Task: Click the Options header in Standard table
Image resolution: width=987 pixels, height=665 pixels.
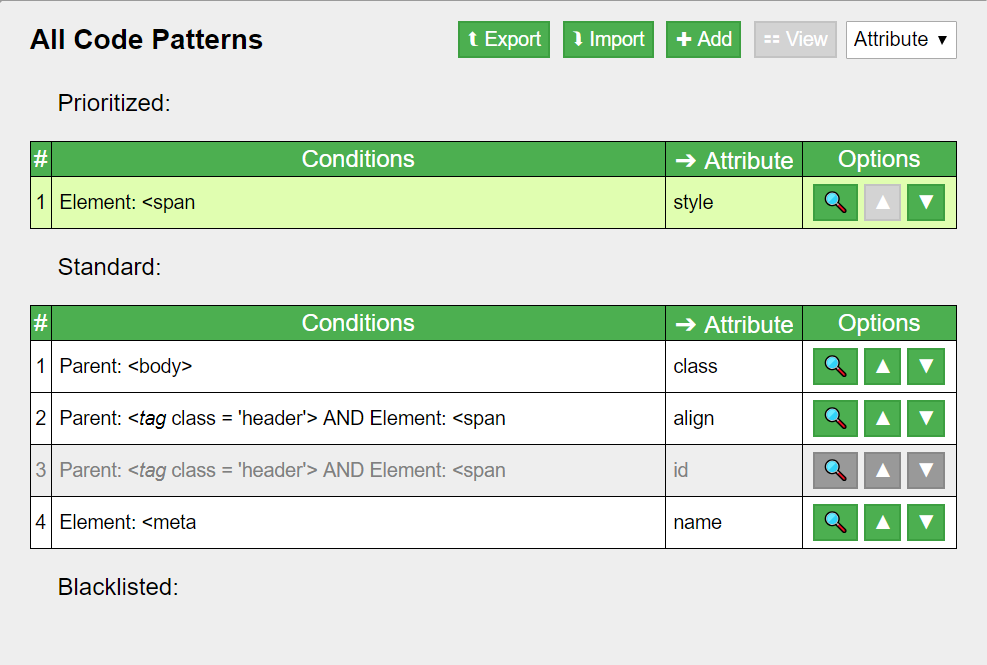Action: (879, 324)
